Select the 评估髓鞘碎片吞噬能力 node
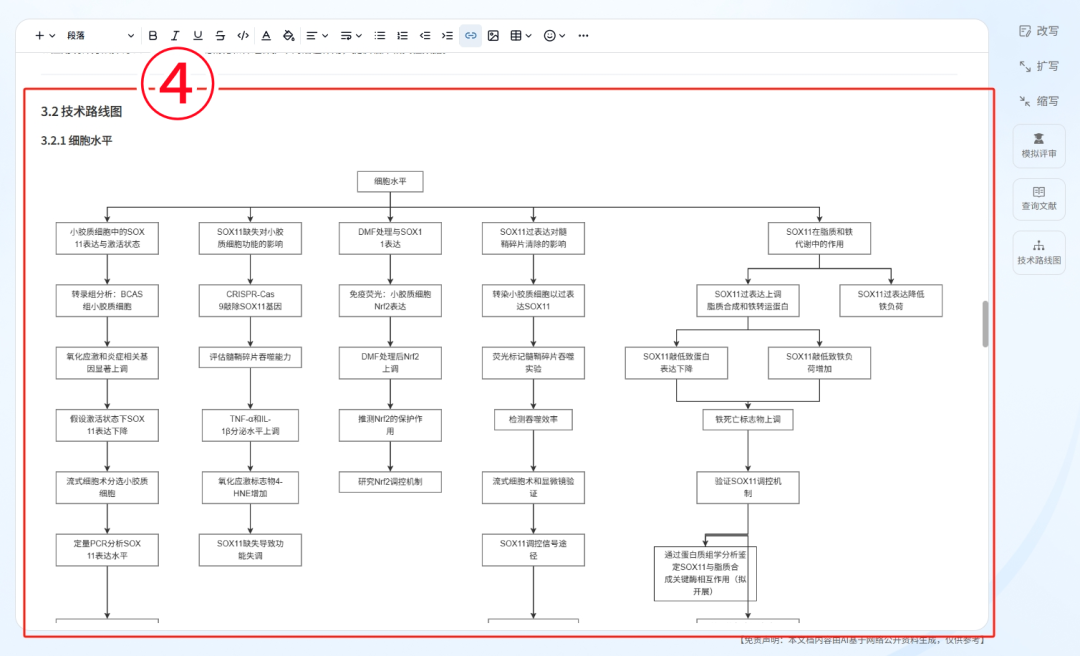 click(x=250, y=357)
